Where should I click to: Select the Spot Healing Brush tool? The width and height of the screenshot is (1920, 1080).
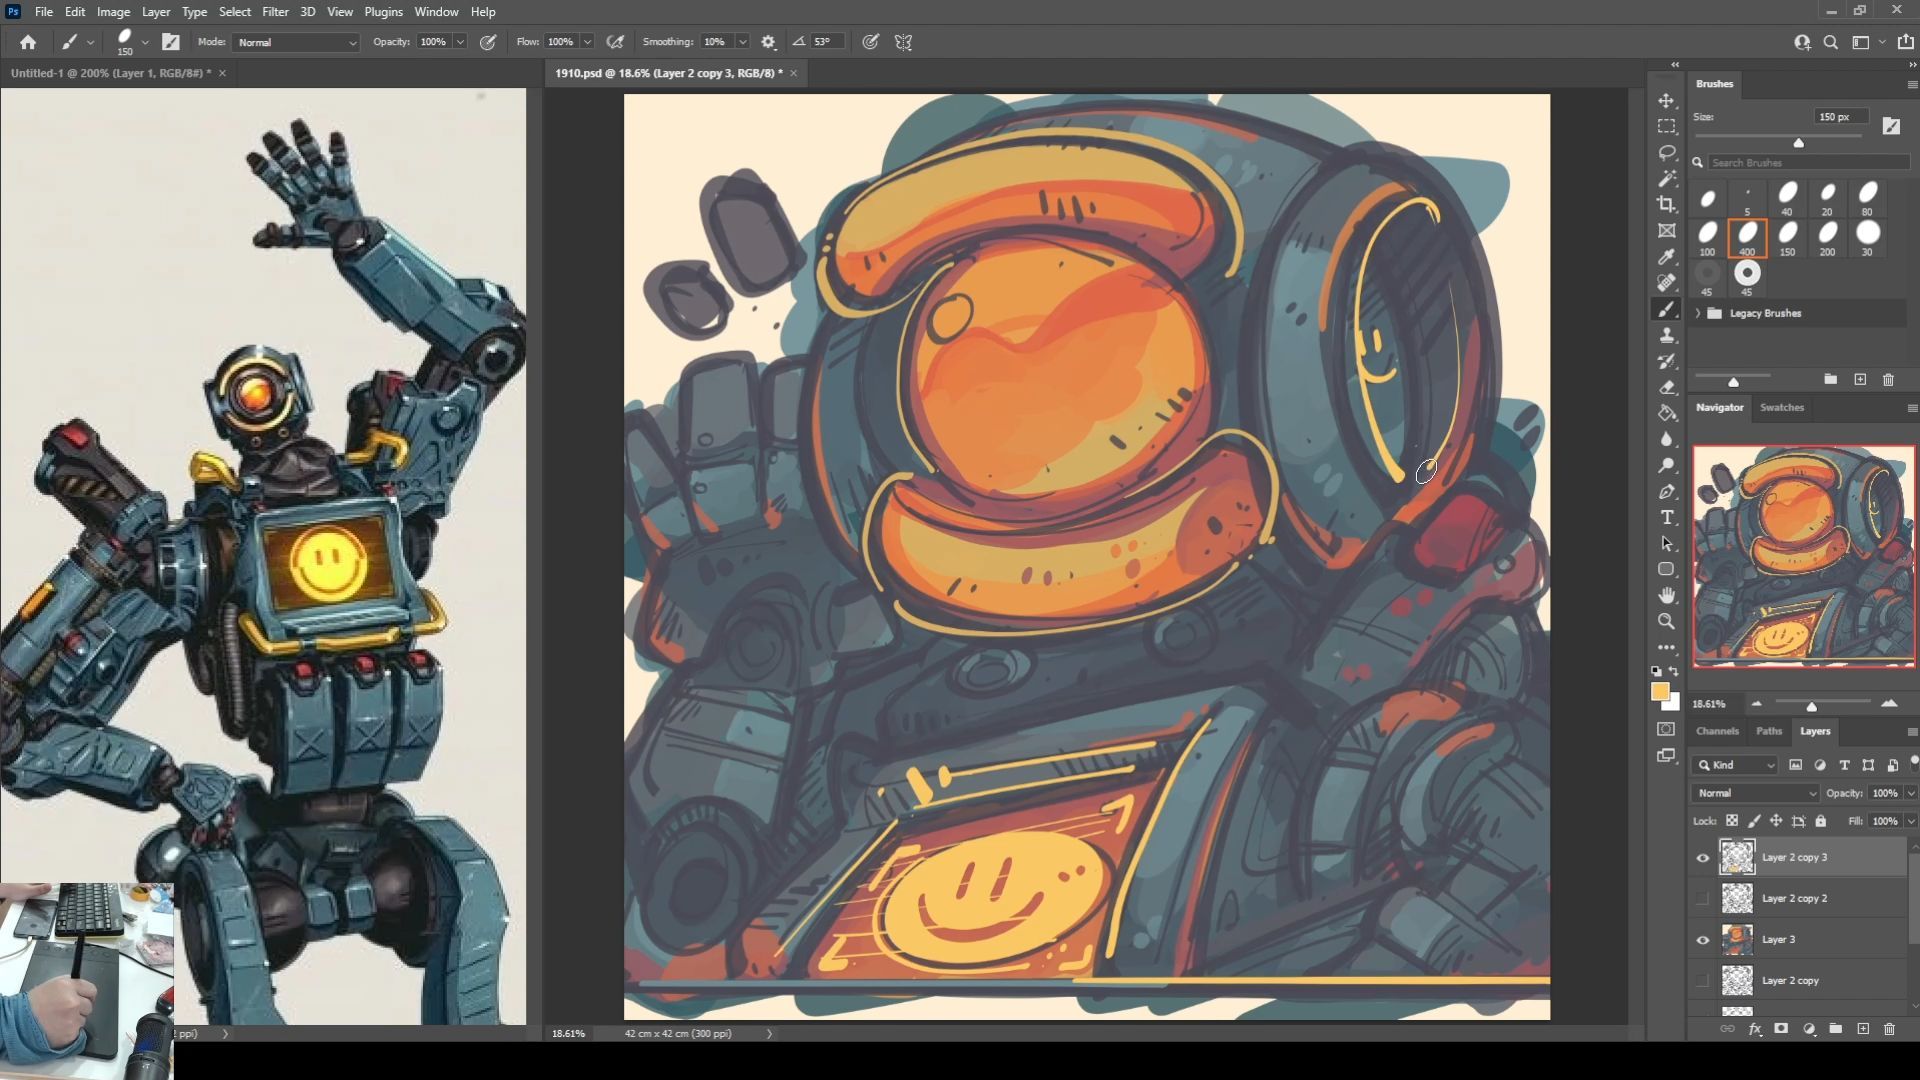click(1666, 283)
